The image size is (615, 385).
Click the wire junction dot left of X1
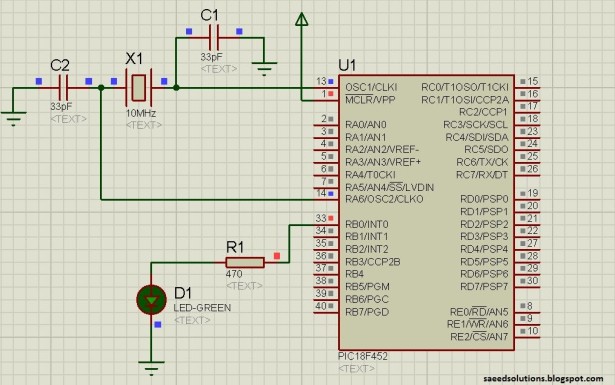tap(101, 88)
